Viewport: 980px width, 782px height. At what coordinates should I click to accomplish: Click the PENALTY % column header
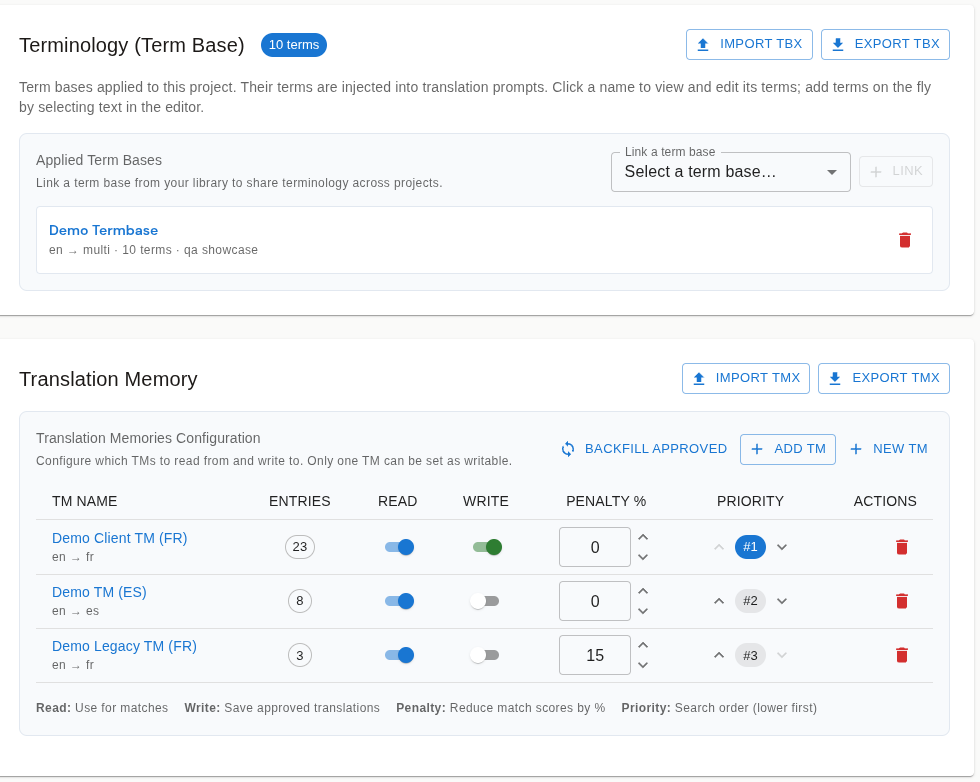click(606, 501)
